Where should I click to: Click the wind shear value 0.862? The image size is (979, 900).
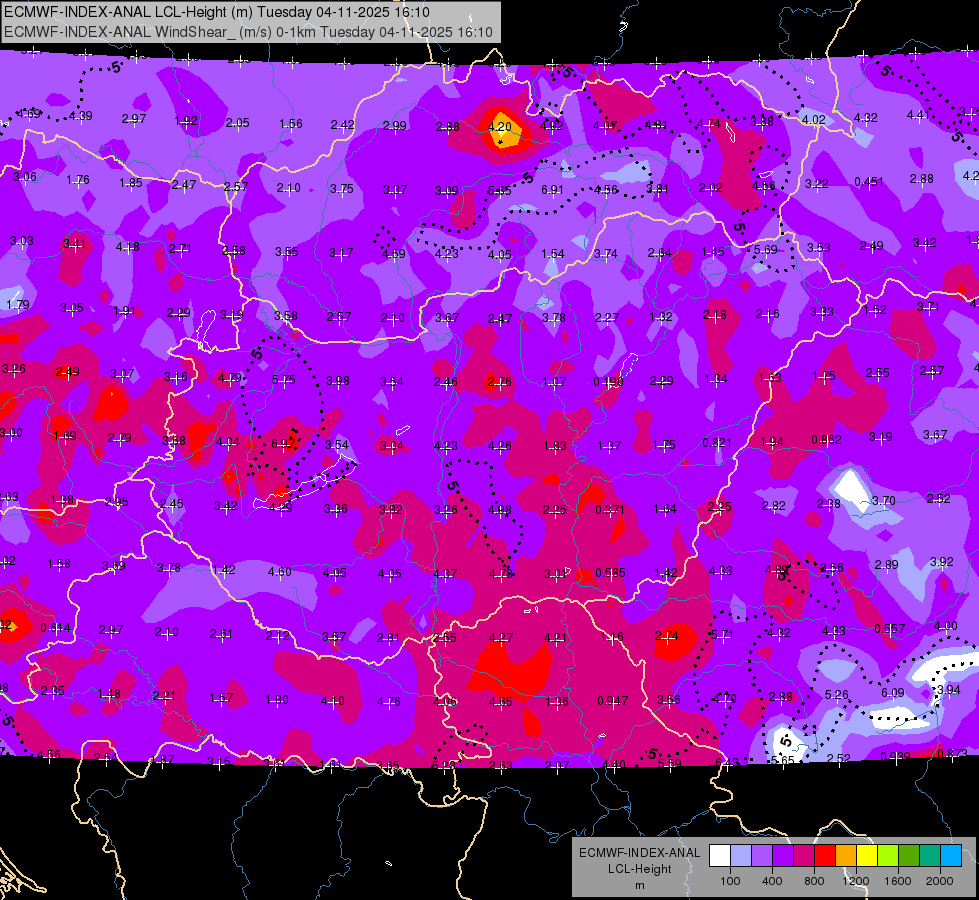pos(826,440)
